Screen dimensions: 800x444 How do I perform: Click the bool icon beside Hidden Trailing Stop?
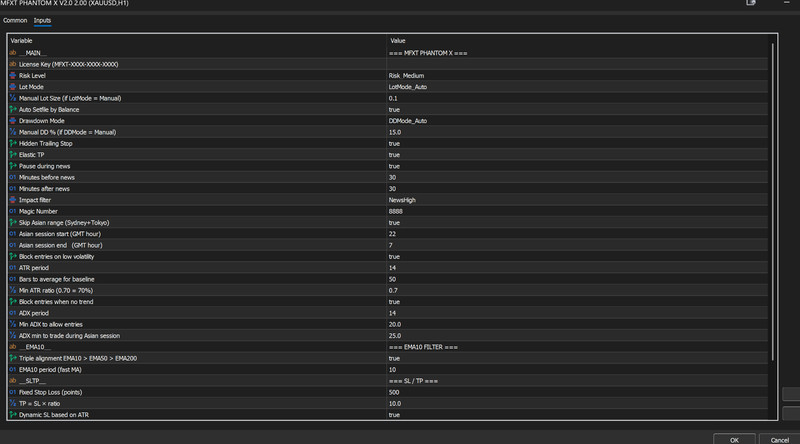13,143
